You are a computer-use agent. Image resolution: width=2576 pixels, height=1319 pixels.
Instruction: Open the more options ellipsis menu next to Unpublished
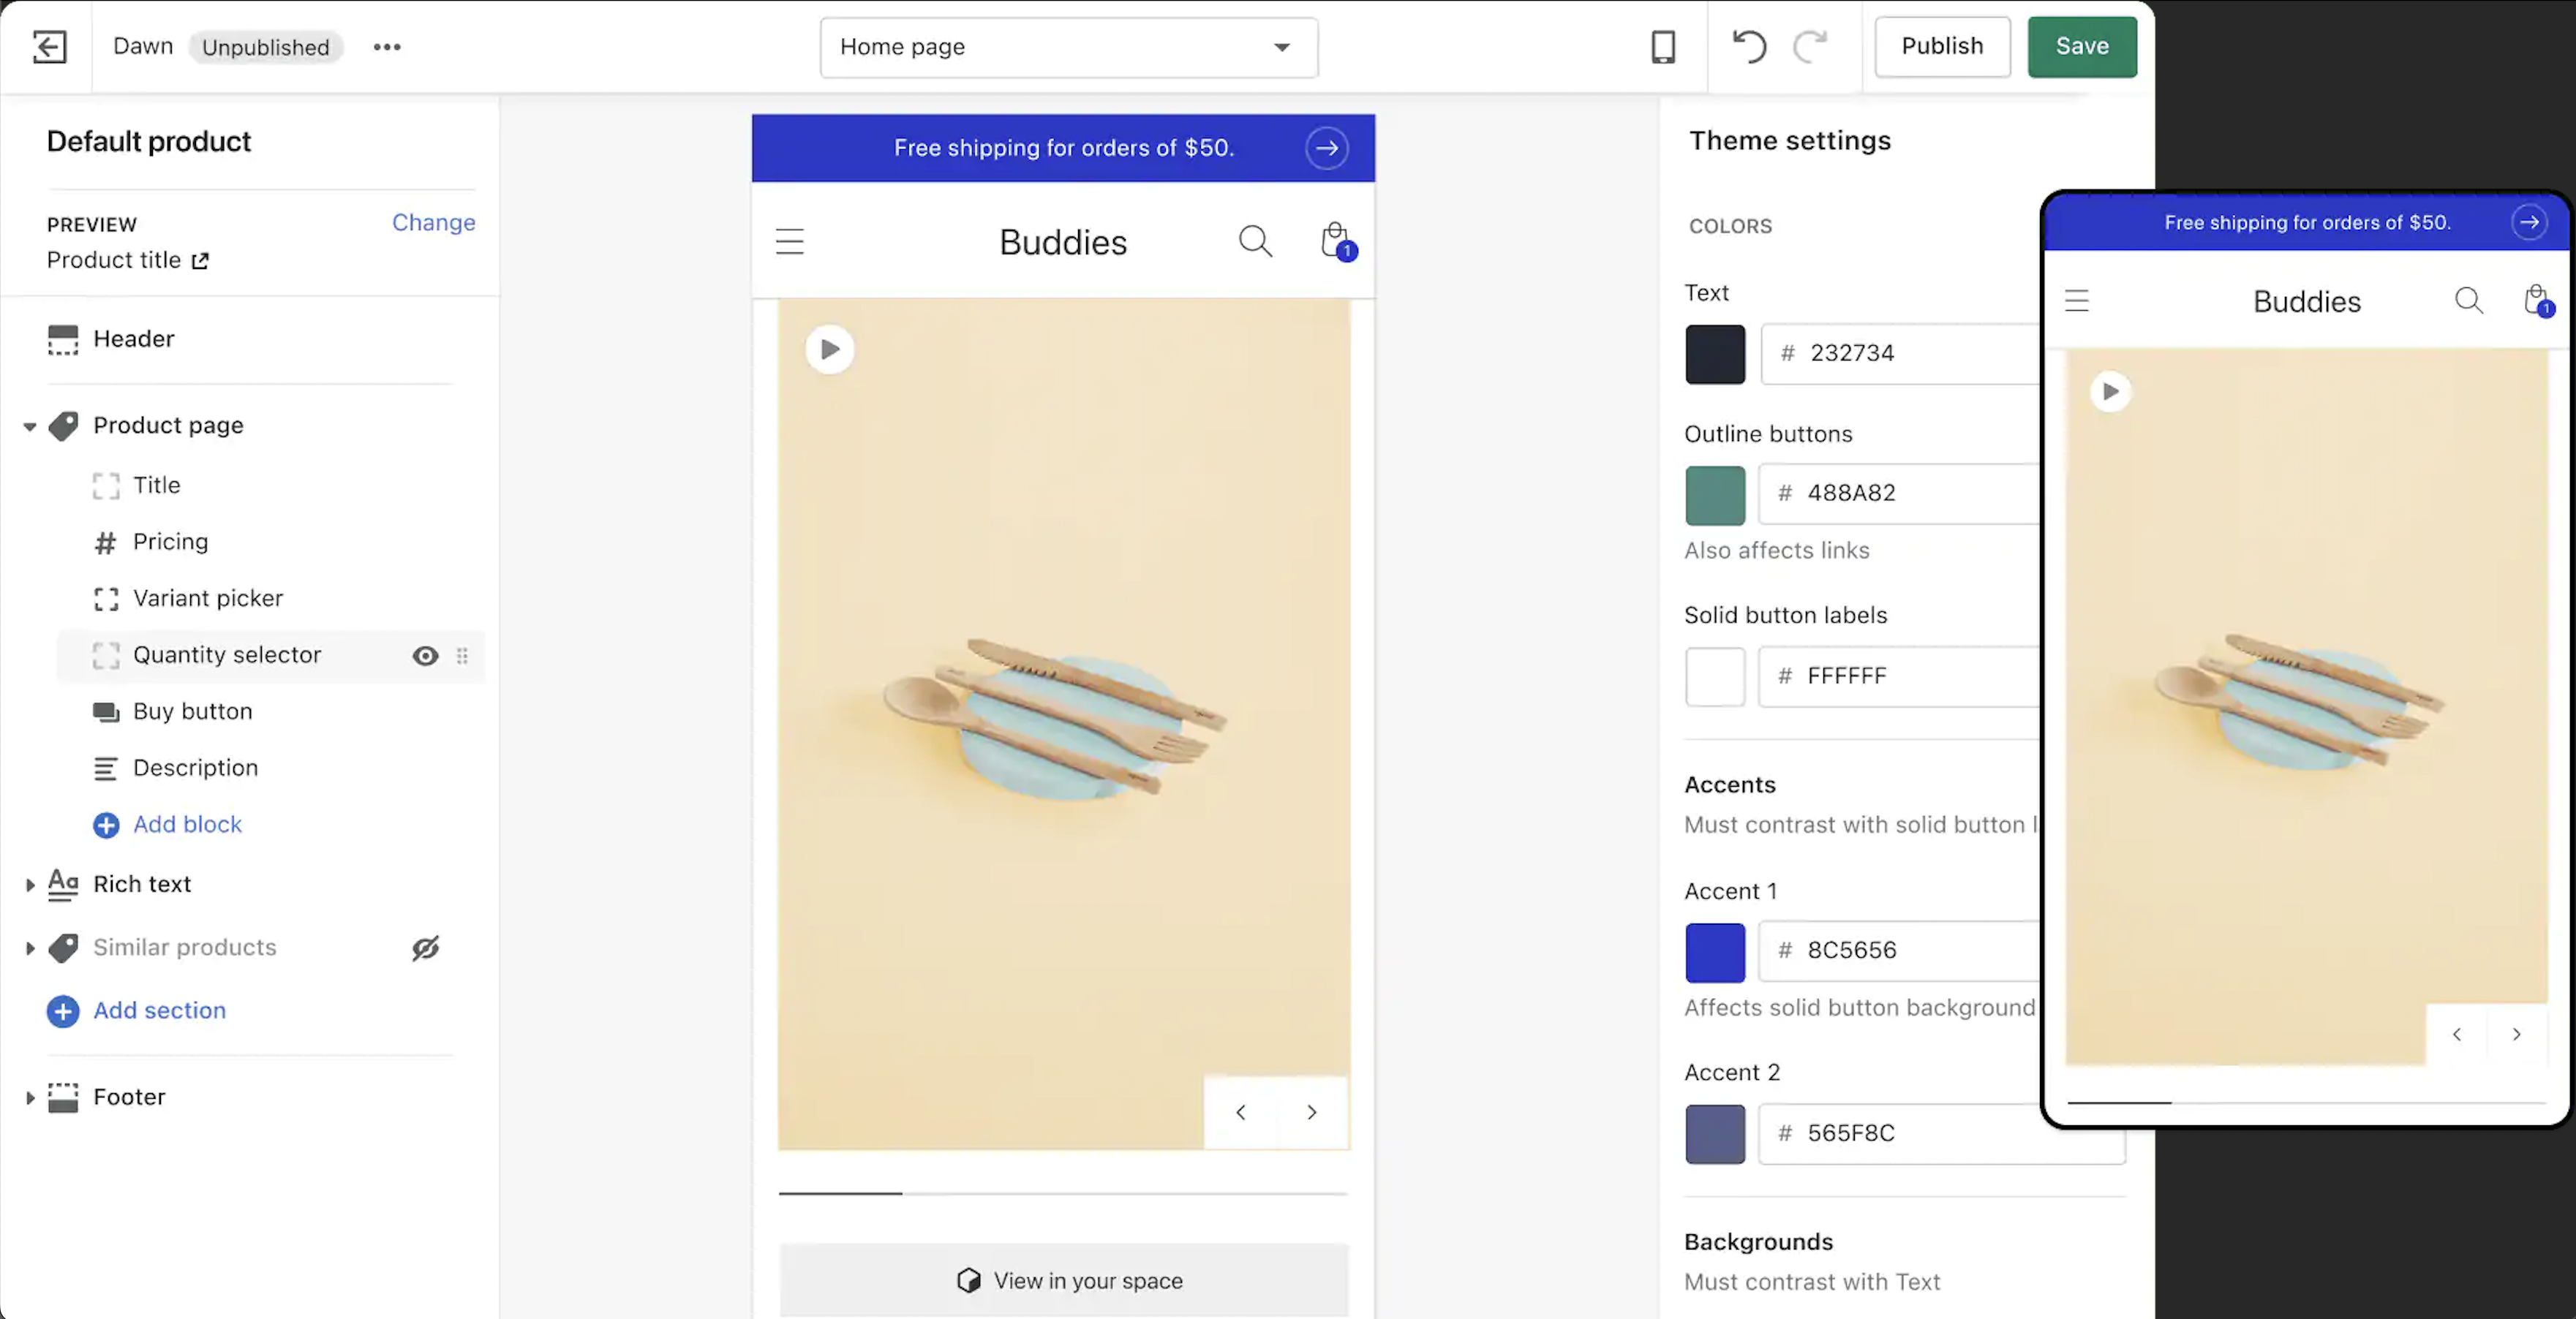[x=387, y=47]
